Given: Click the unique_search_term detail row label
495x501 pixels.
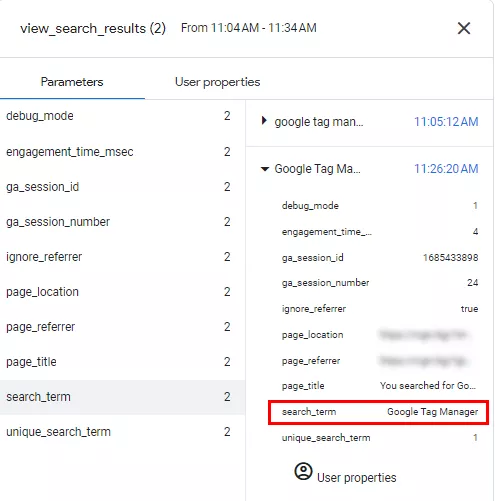Looking at the screenshot, I should click(x=326, y=438).
